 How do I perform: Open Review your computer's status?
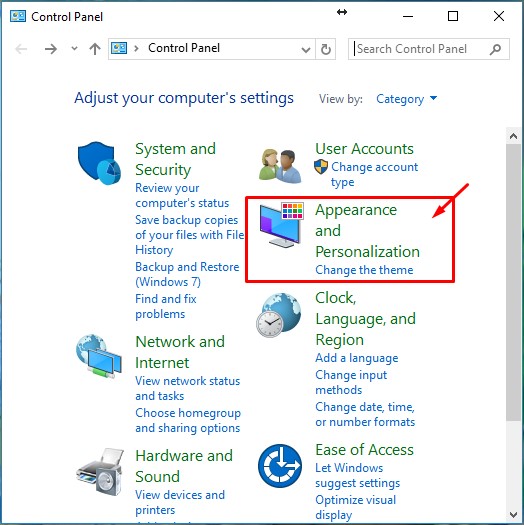click(182, 196)
